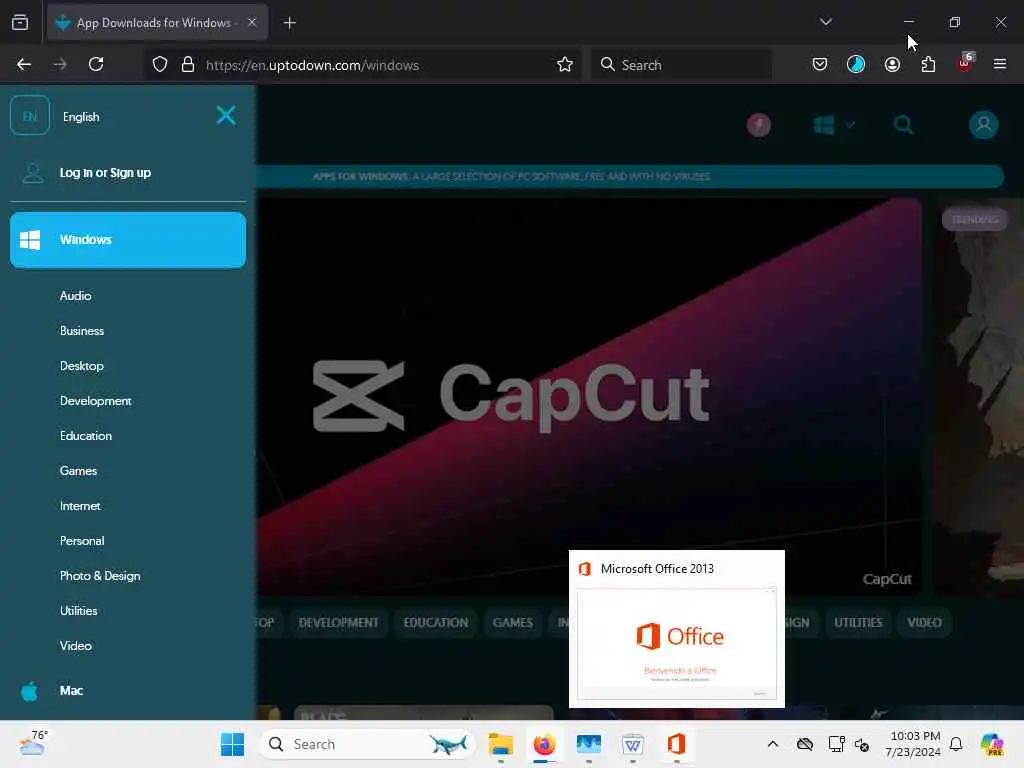Select the Windows platform entry

click(128, 240)
